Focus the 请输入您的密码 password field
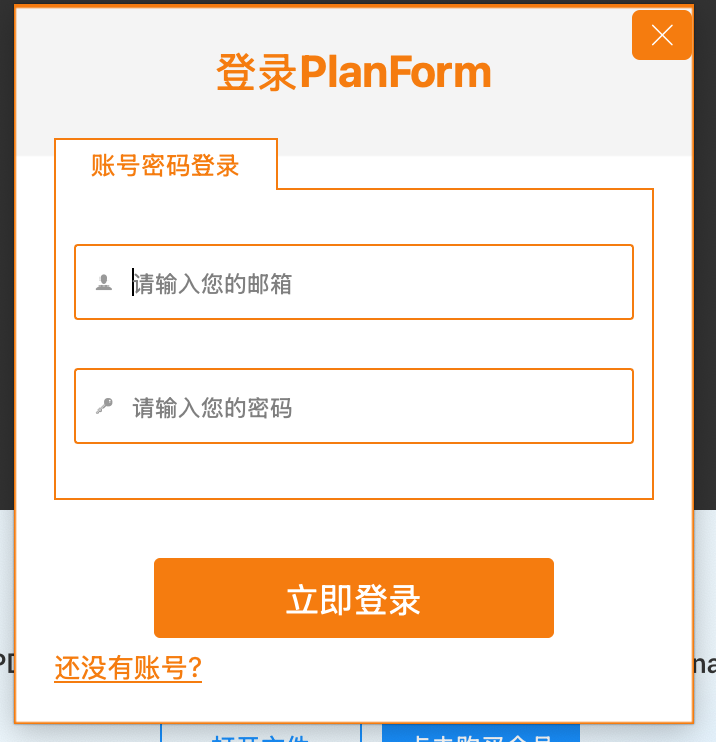 click(354, 406)
